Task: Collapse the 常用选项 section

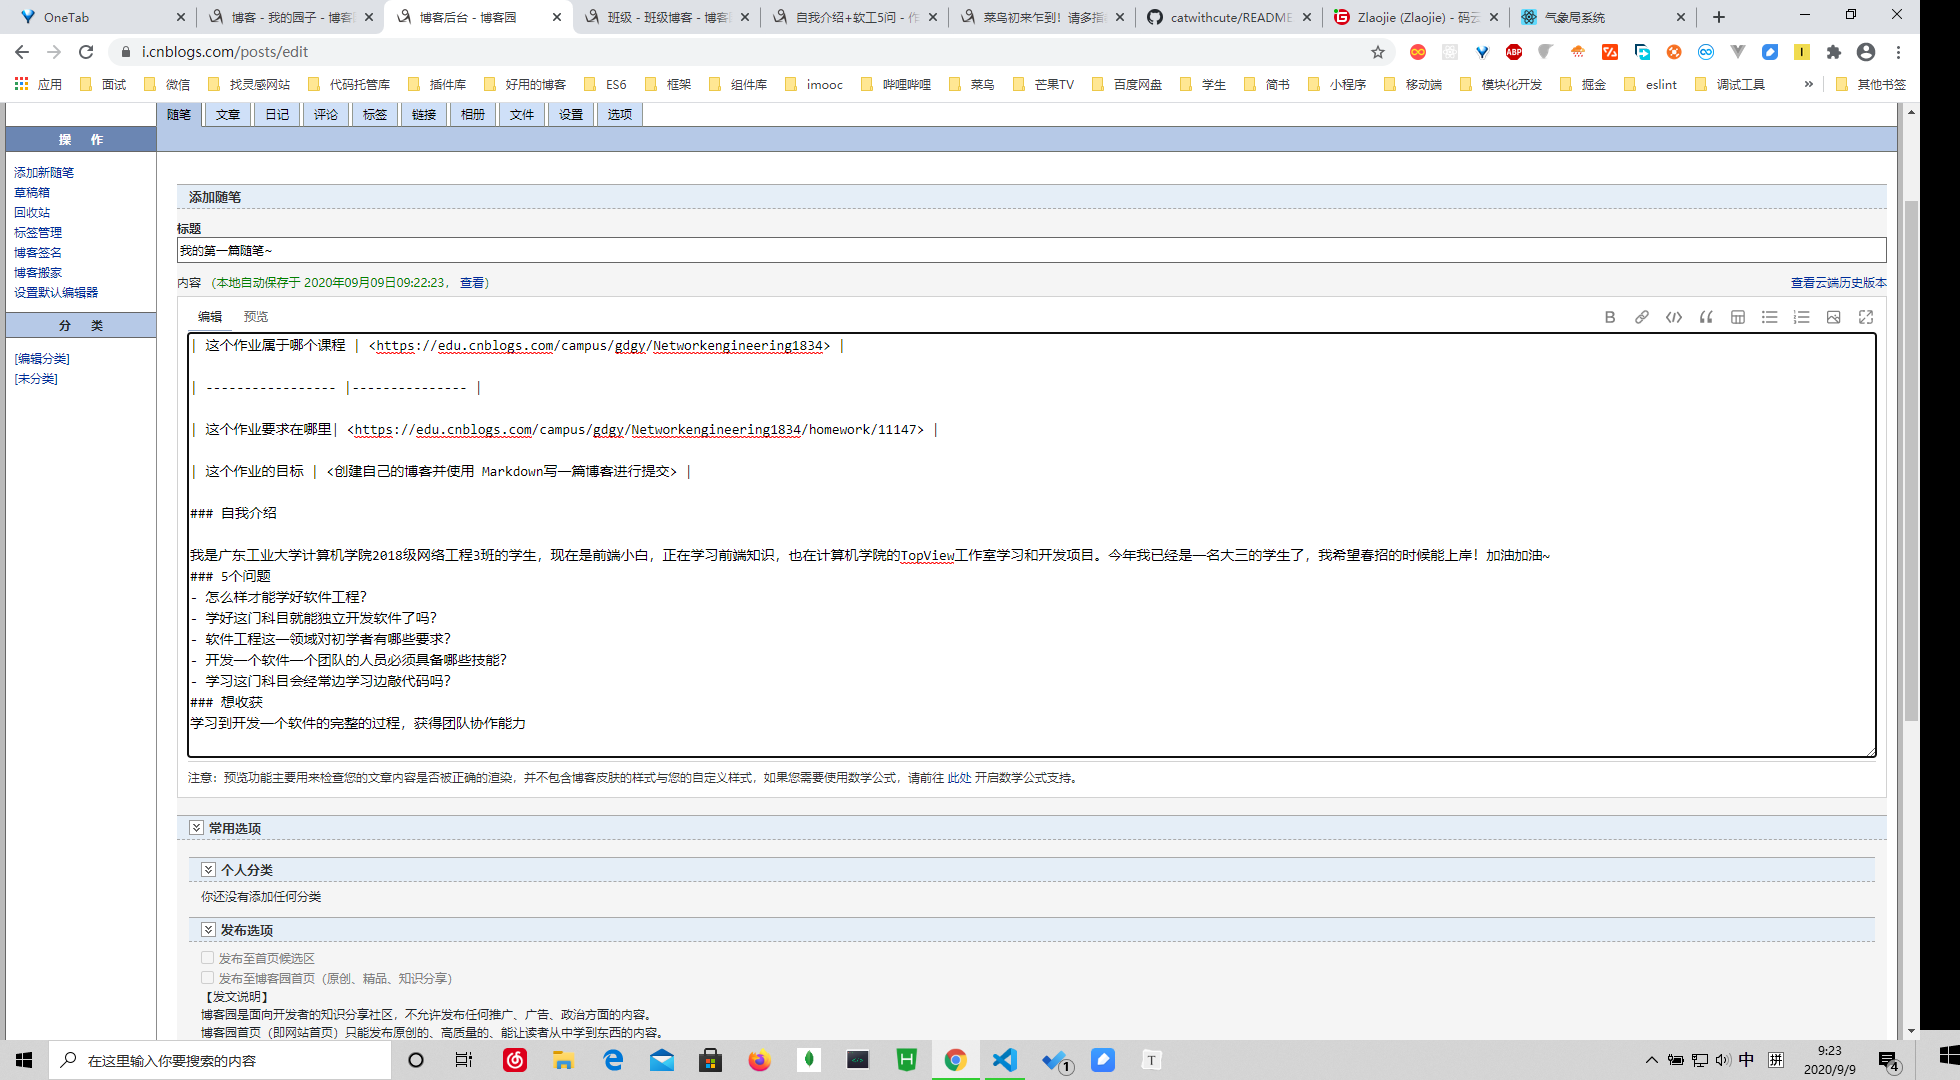Action: coord(197,828)
